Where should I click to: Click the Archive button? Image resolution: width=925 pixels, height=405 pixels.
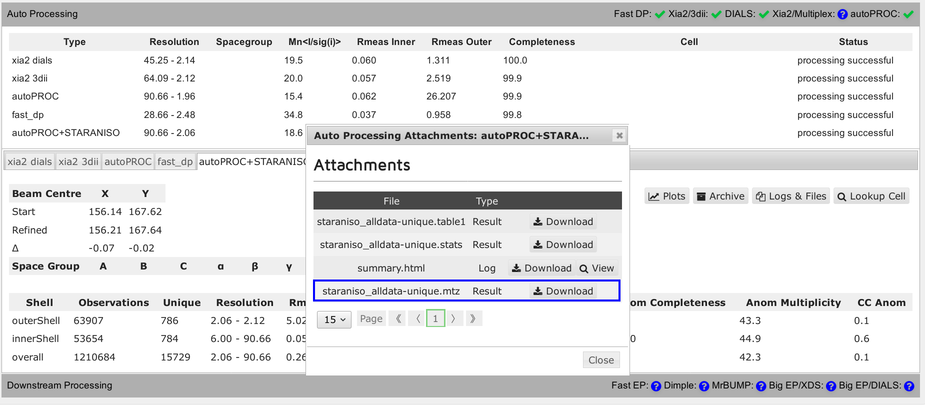click(721, 196)
